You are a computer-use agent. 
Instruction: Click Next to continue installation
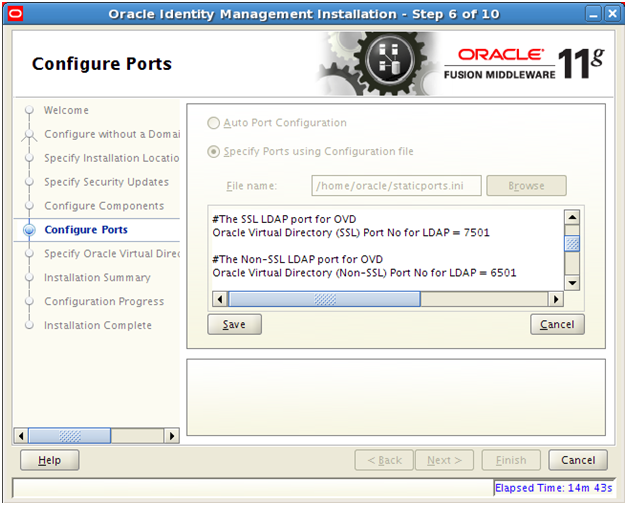tap(444, 460)
